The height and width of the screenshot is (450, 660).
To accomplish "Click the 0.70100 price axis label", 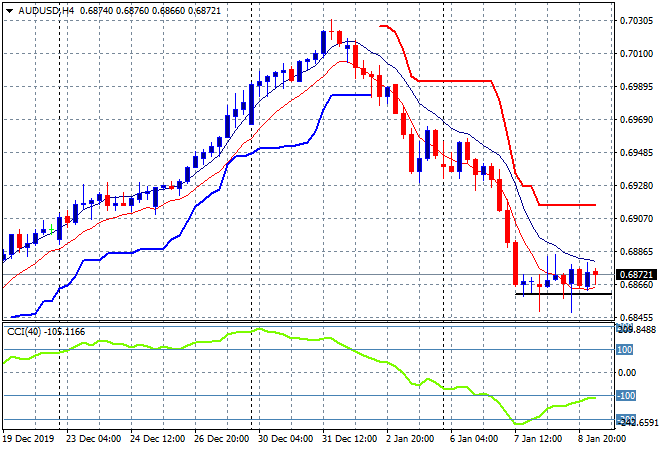I will (637, 53).
